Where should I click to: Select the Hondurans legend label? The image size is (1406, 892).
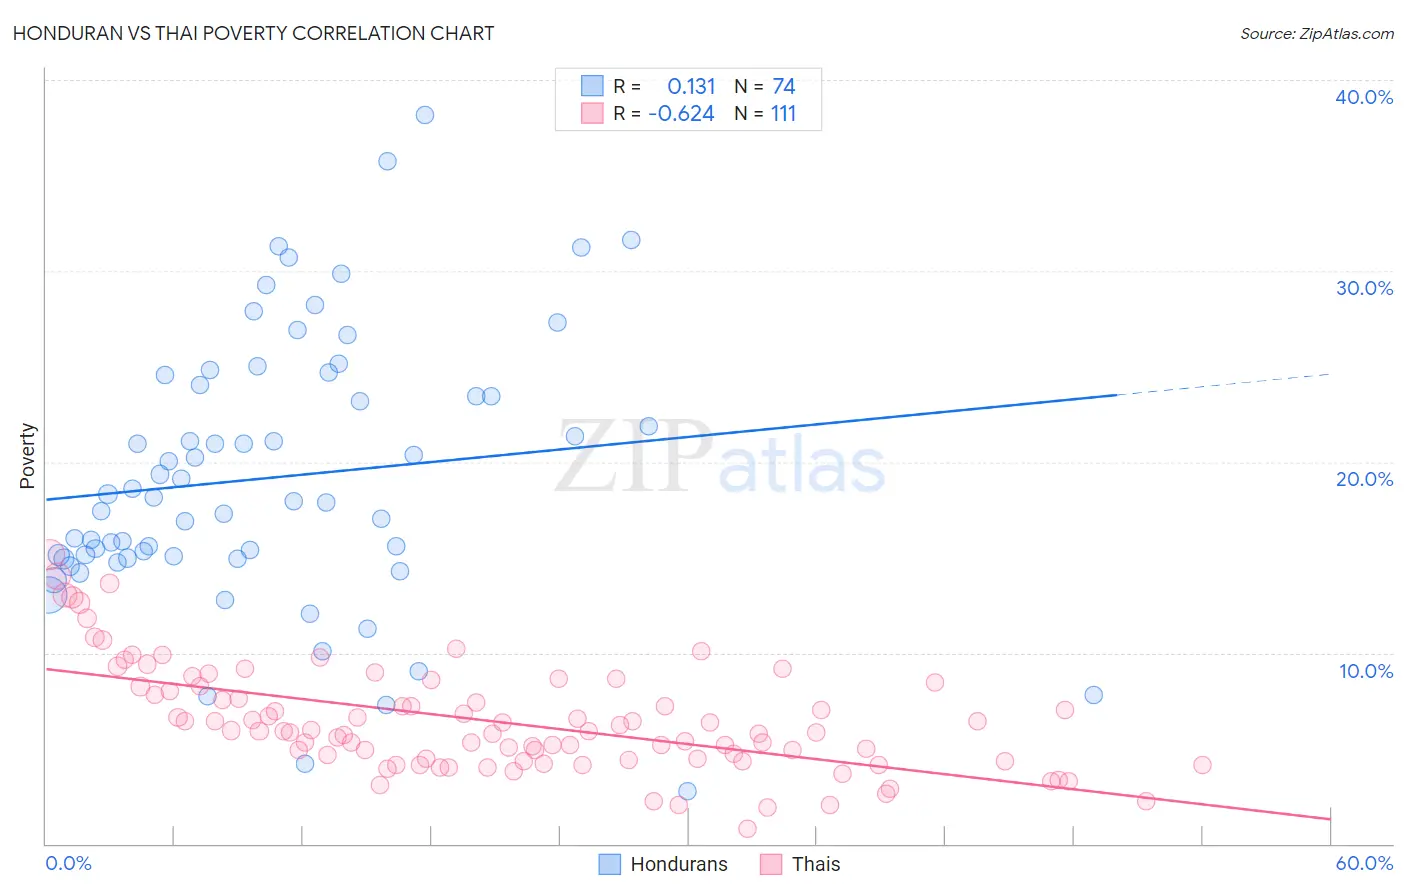pos(679,864)
